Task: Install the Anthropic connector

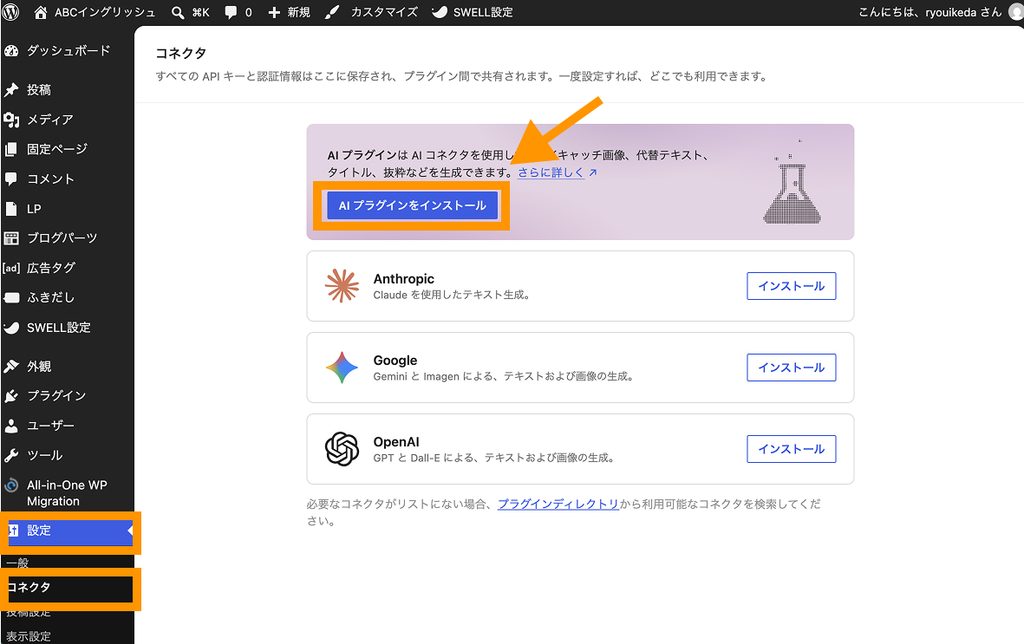Action: (791, 286)
